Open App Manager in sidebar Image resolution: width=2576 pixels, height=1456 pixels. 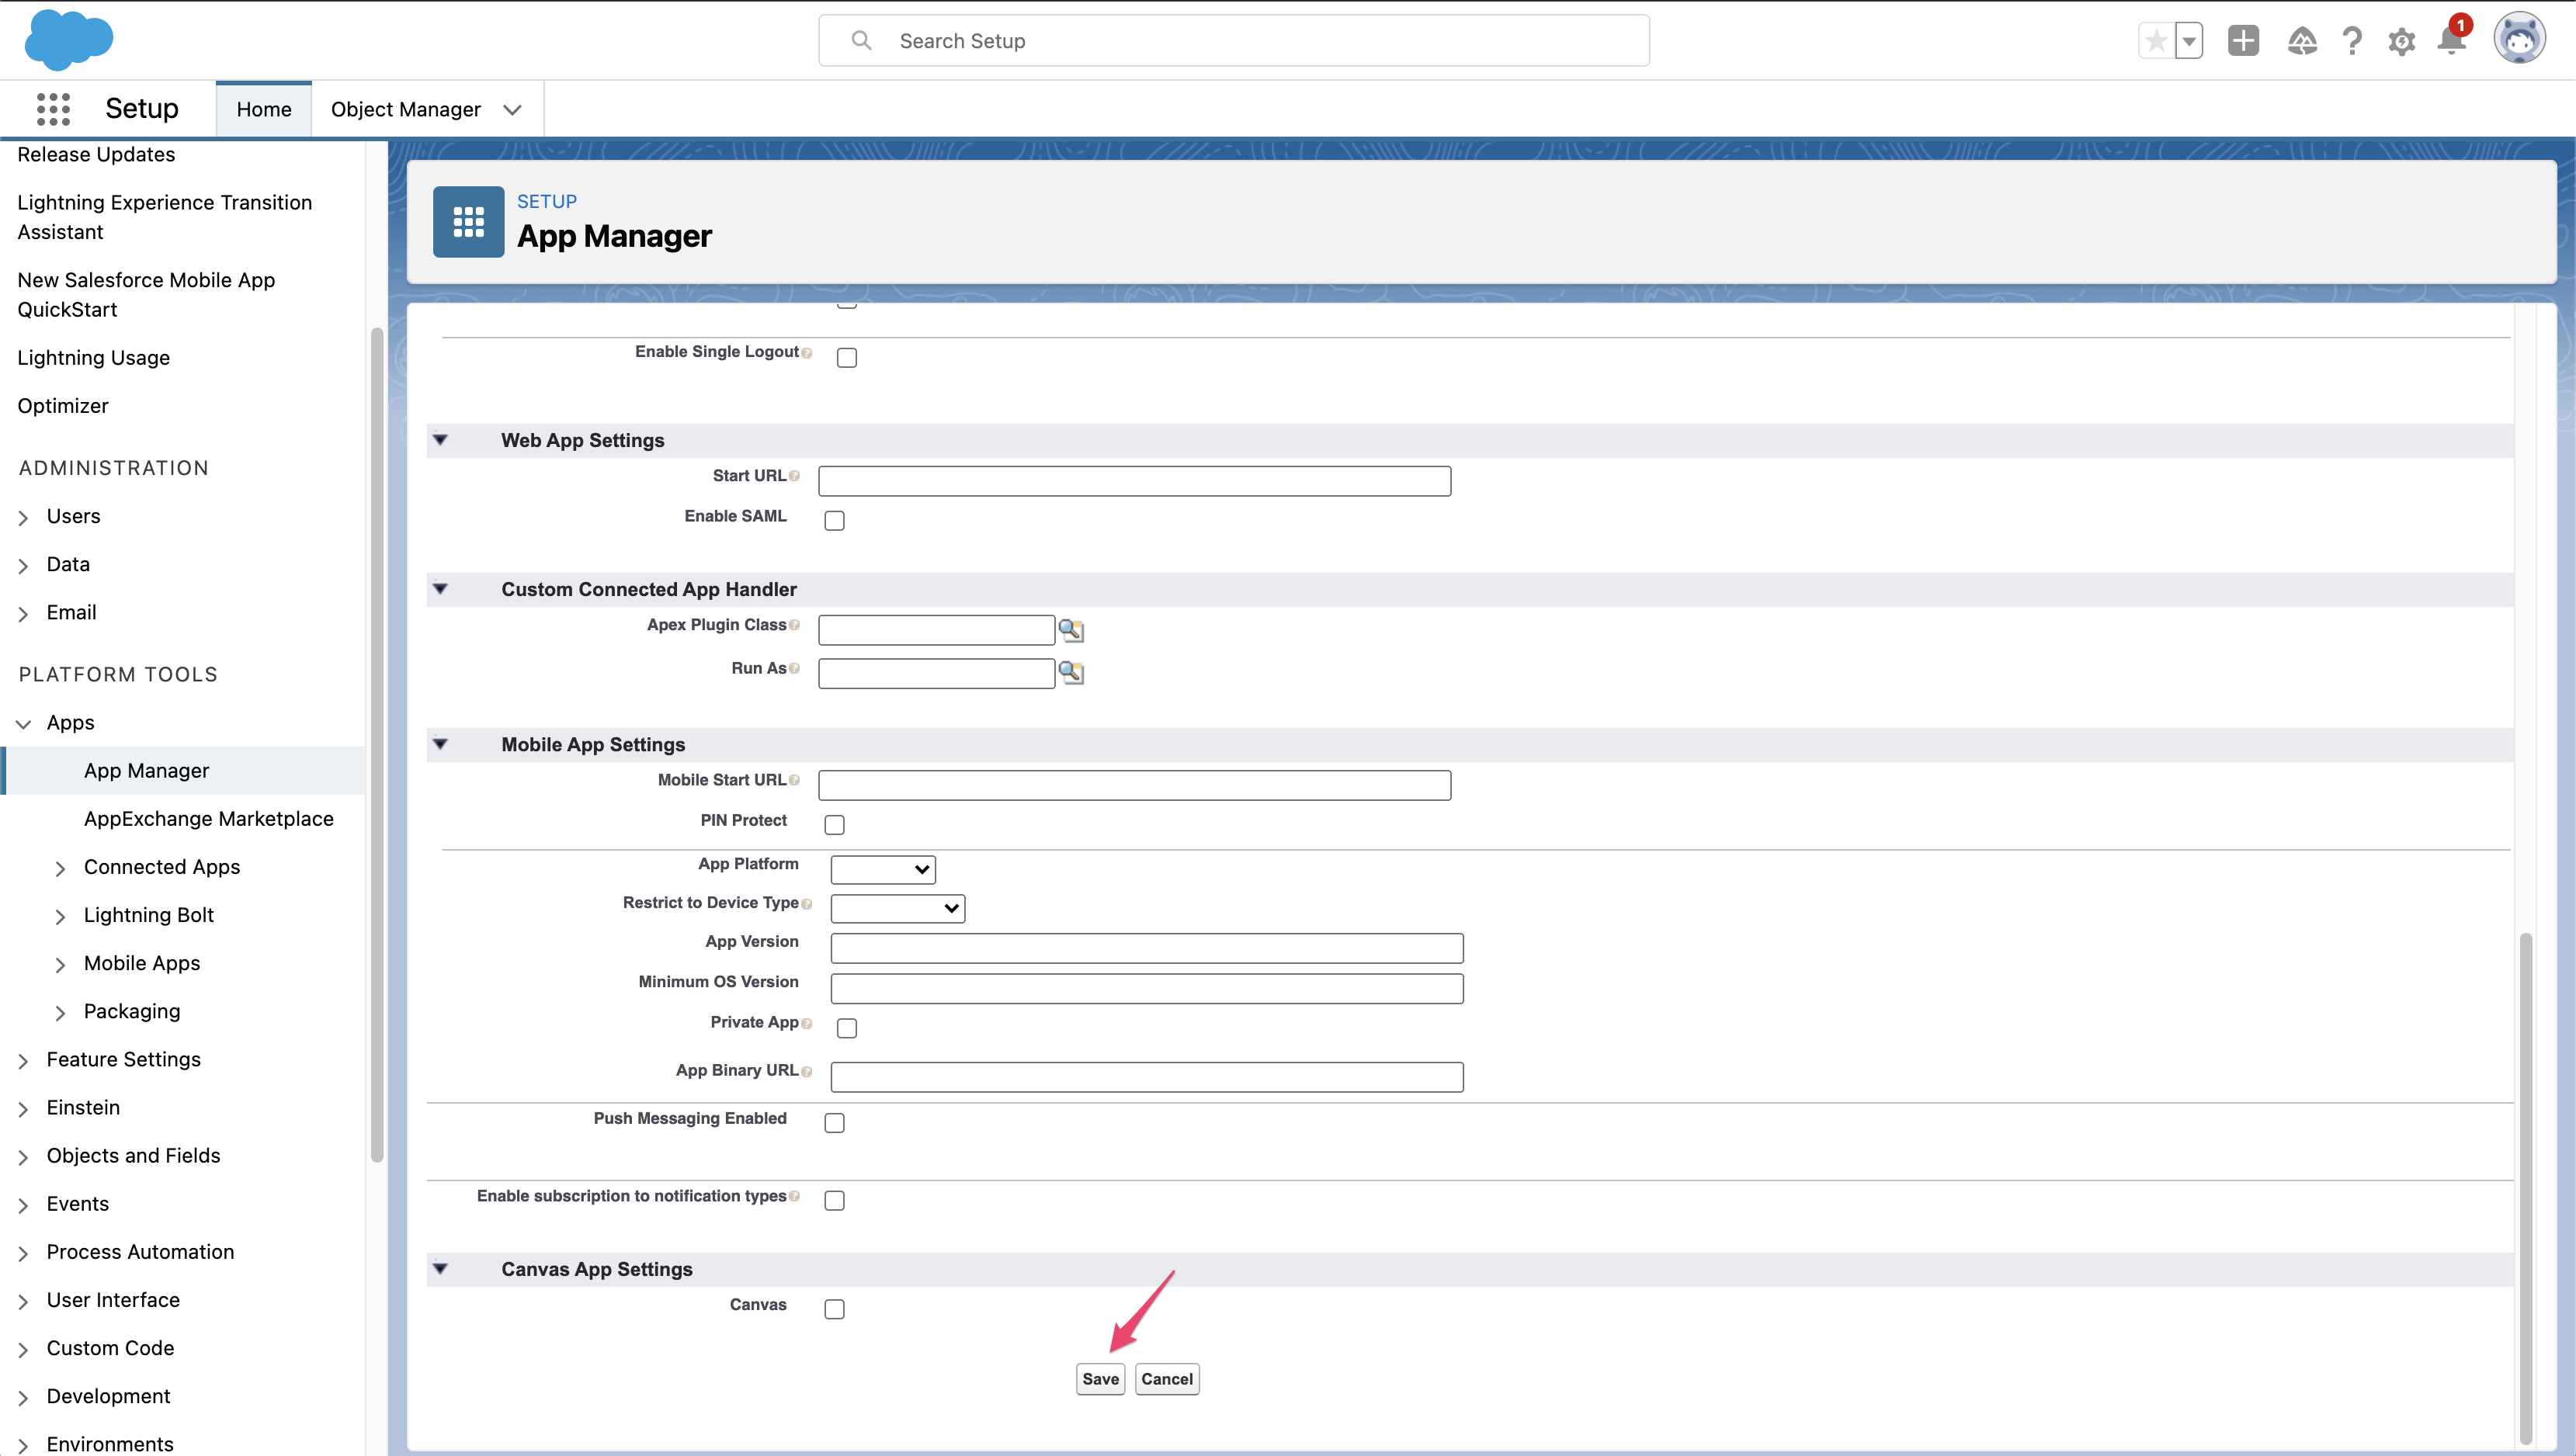146,770
